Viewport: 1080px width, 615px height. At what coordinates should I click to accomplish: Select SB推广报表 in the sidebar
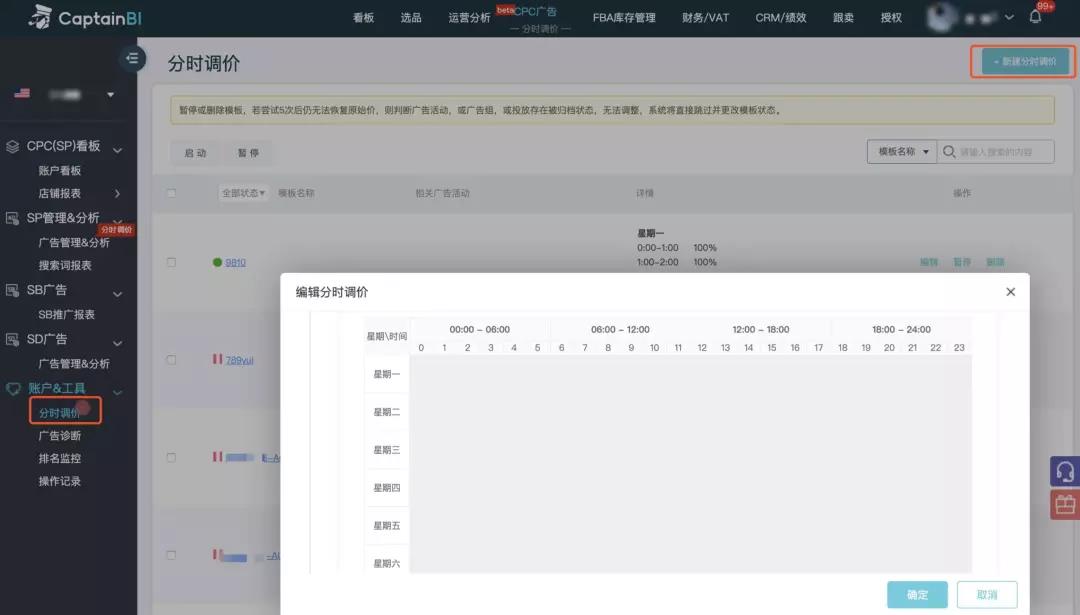click(x=66, y=314)
